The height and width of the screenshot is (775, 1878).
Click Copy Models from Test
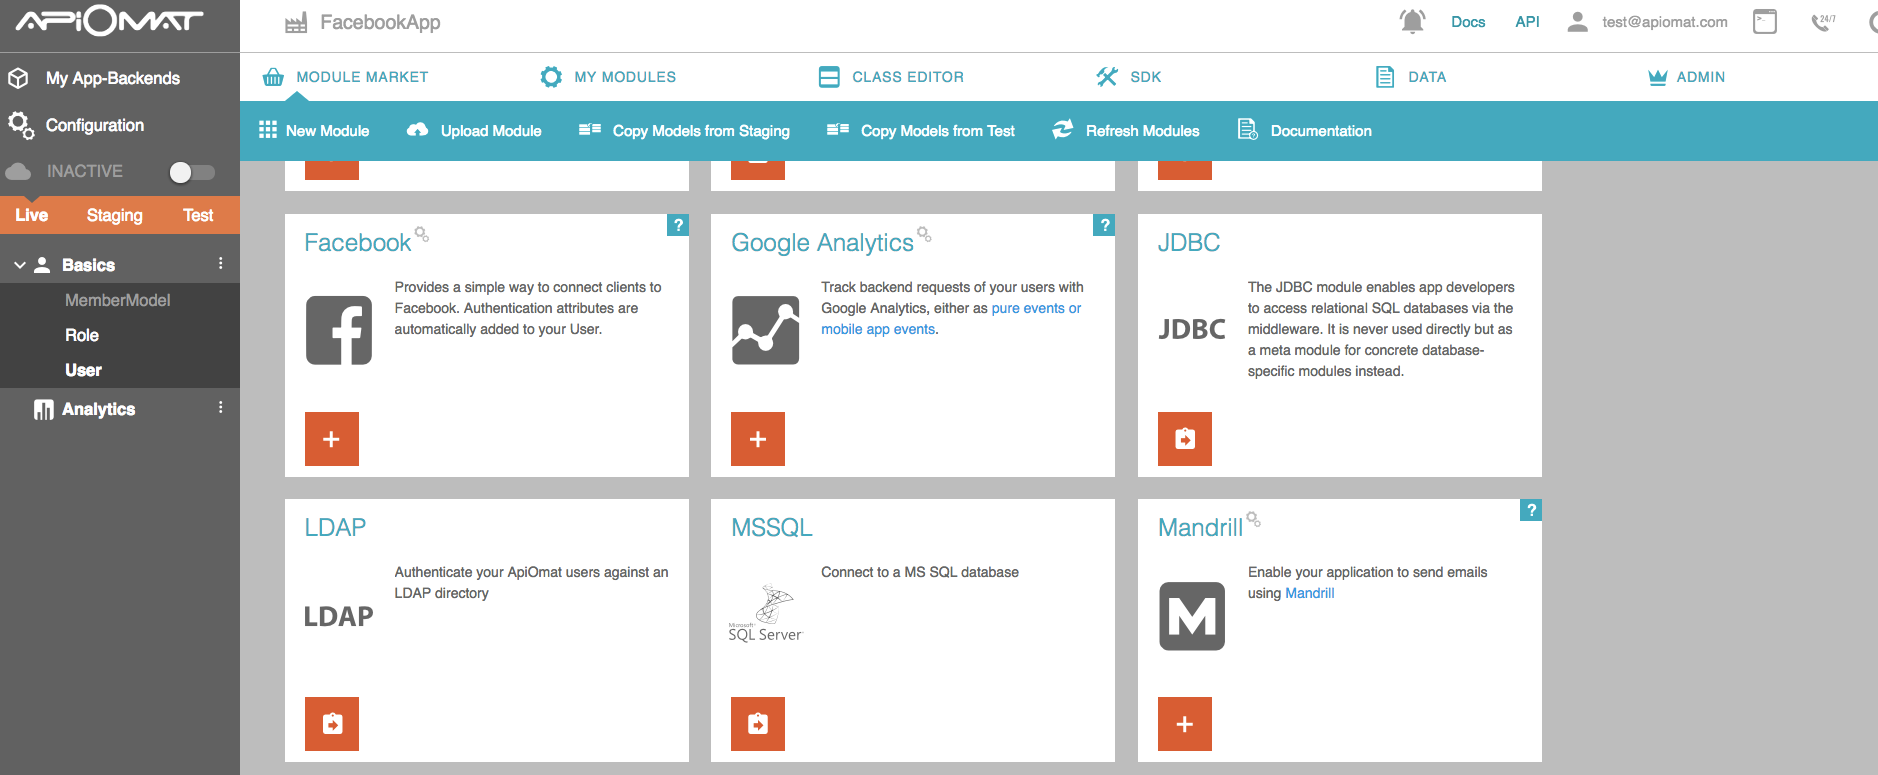921,131
